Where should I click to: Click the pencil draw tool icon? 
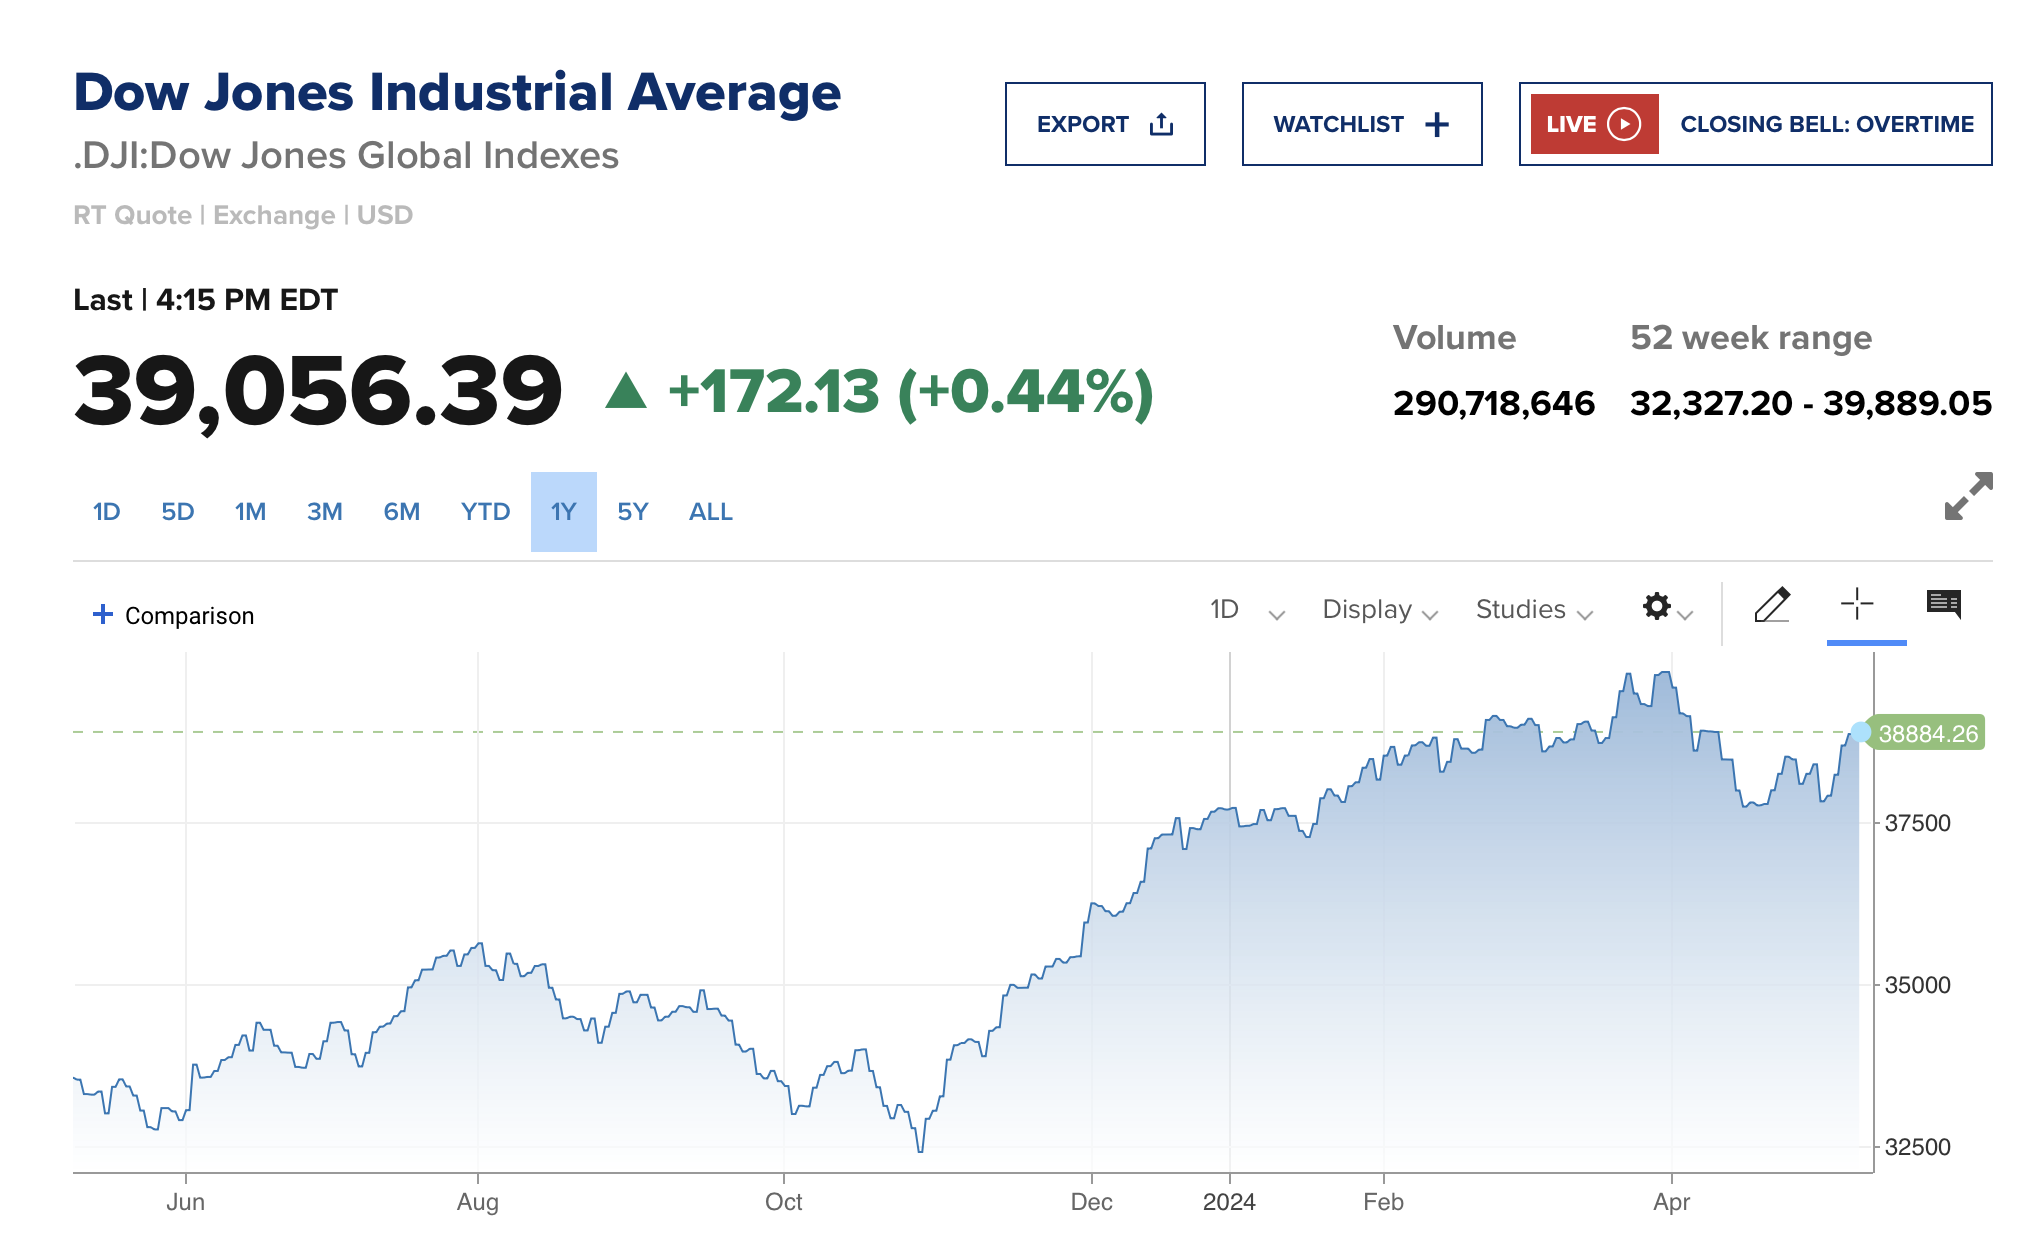[x=1771, y=605]
